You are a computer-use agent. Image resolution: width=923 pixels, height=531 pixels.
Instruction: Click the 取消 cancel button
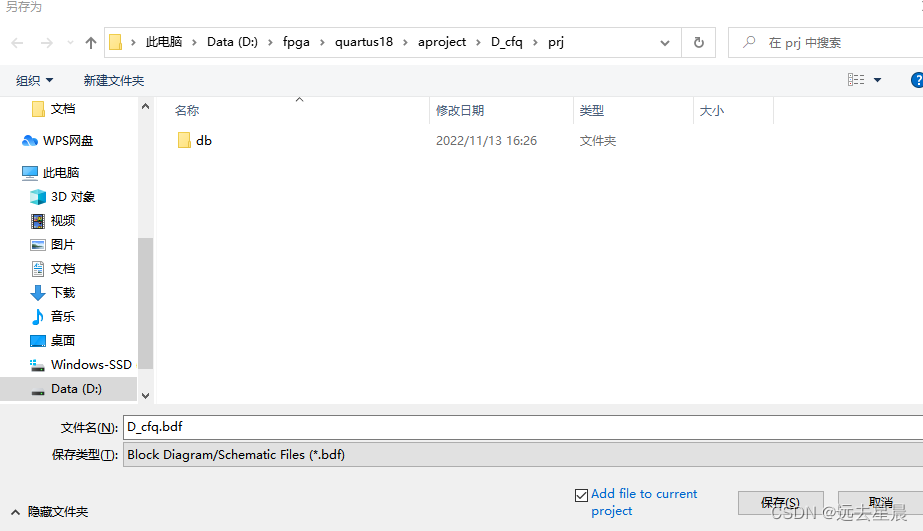(881, 503)
